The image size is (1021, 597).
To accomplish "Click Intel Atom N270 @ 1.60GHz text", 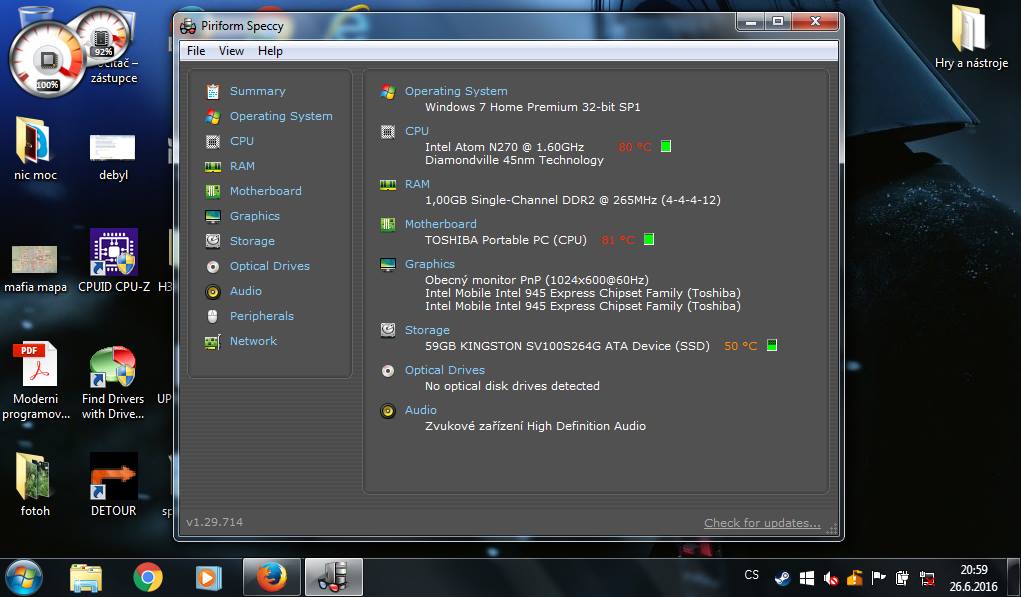I will point(505,147).
